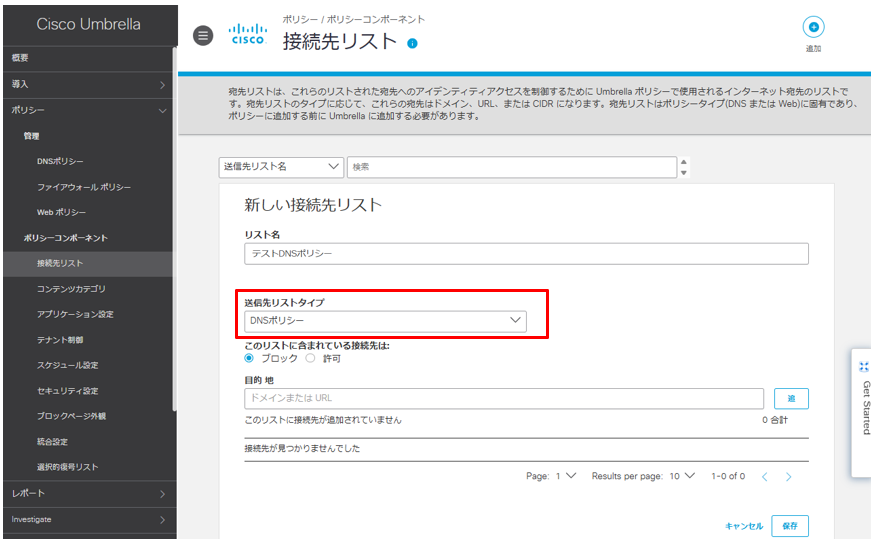Open テナント制御 in the sidebar
The image size is (872, 540).
click(60, 340)
